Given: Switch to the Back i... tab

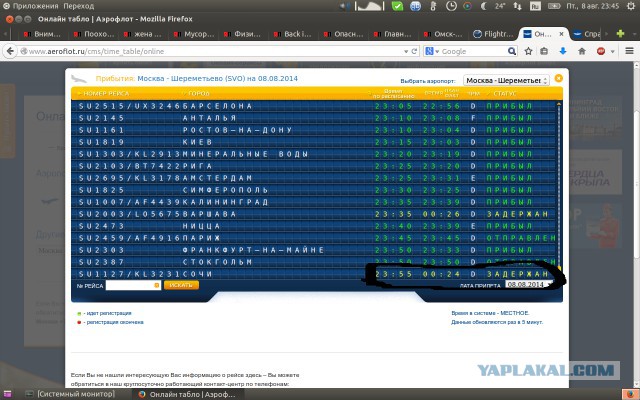Looking at the screenshot, I should [293, 34].
